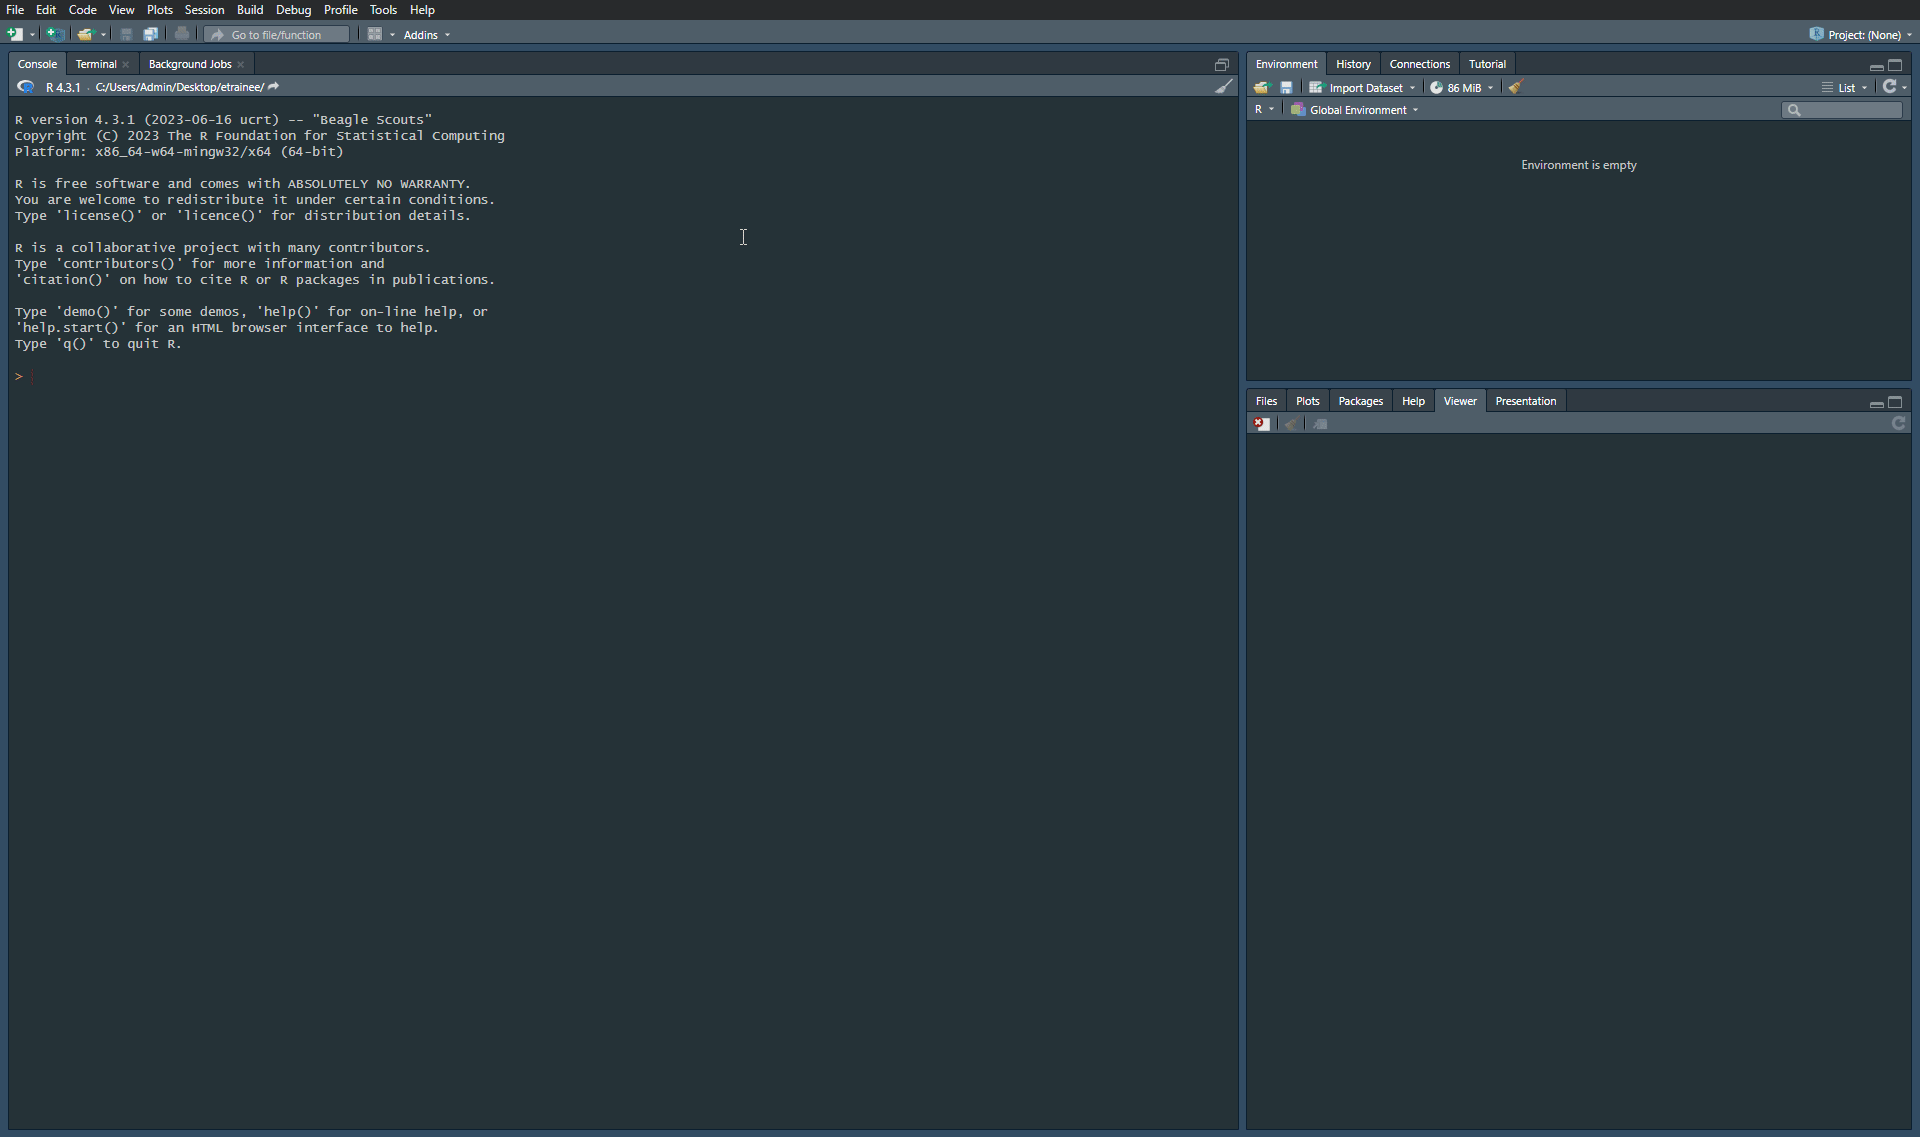Click the New File icon

point(14,34)
